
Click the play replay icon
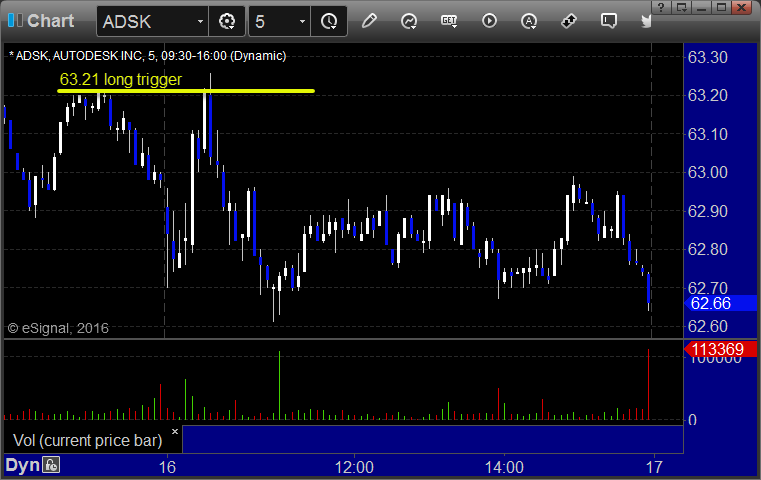[x=489, y=21]
